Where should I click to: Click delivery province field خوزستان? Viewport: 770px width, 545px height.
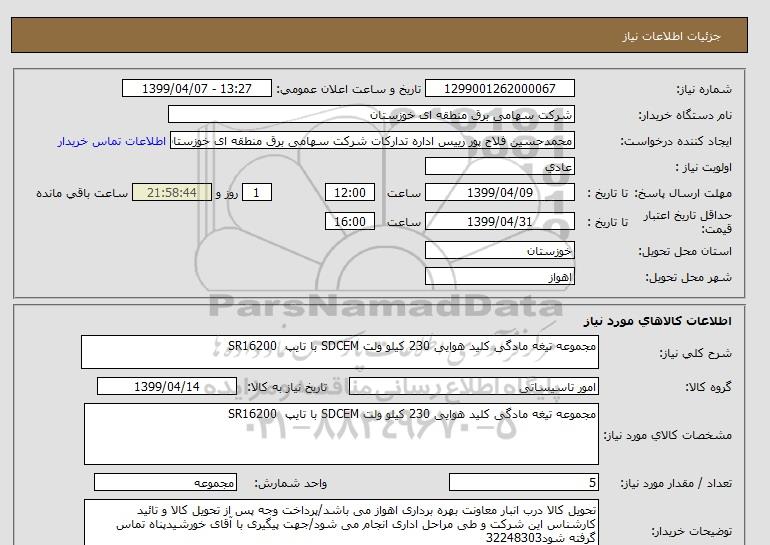coord(500,252)
